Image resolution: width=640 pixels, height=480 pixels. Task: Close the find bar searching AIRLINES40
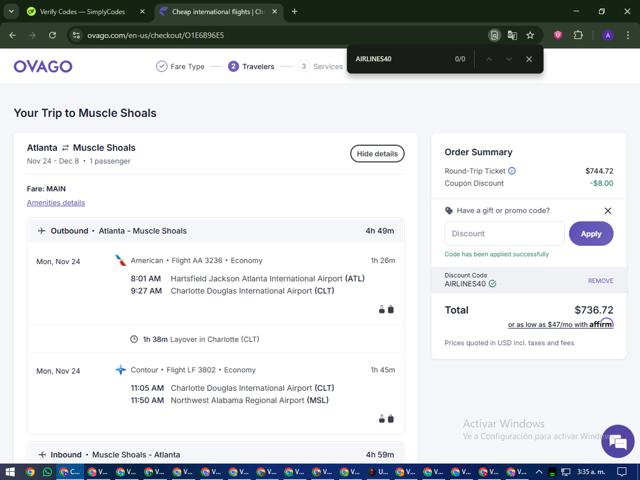click(529, 59)
